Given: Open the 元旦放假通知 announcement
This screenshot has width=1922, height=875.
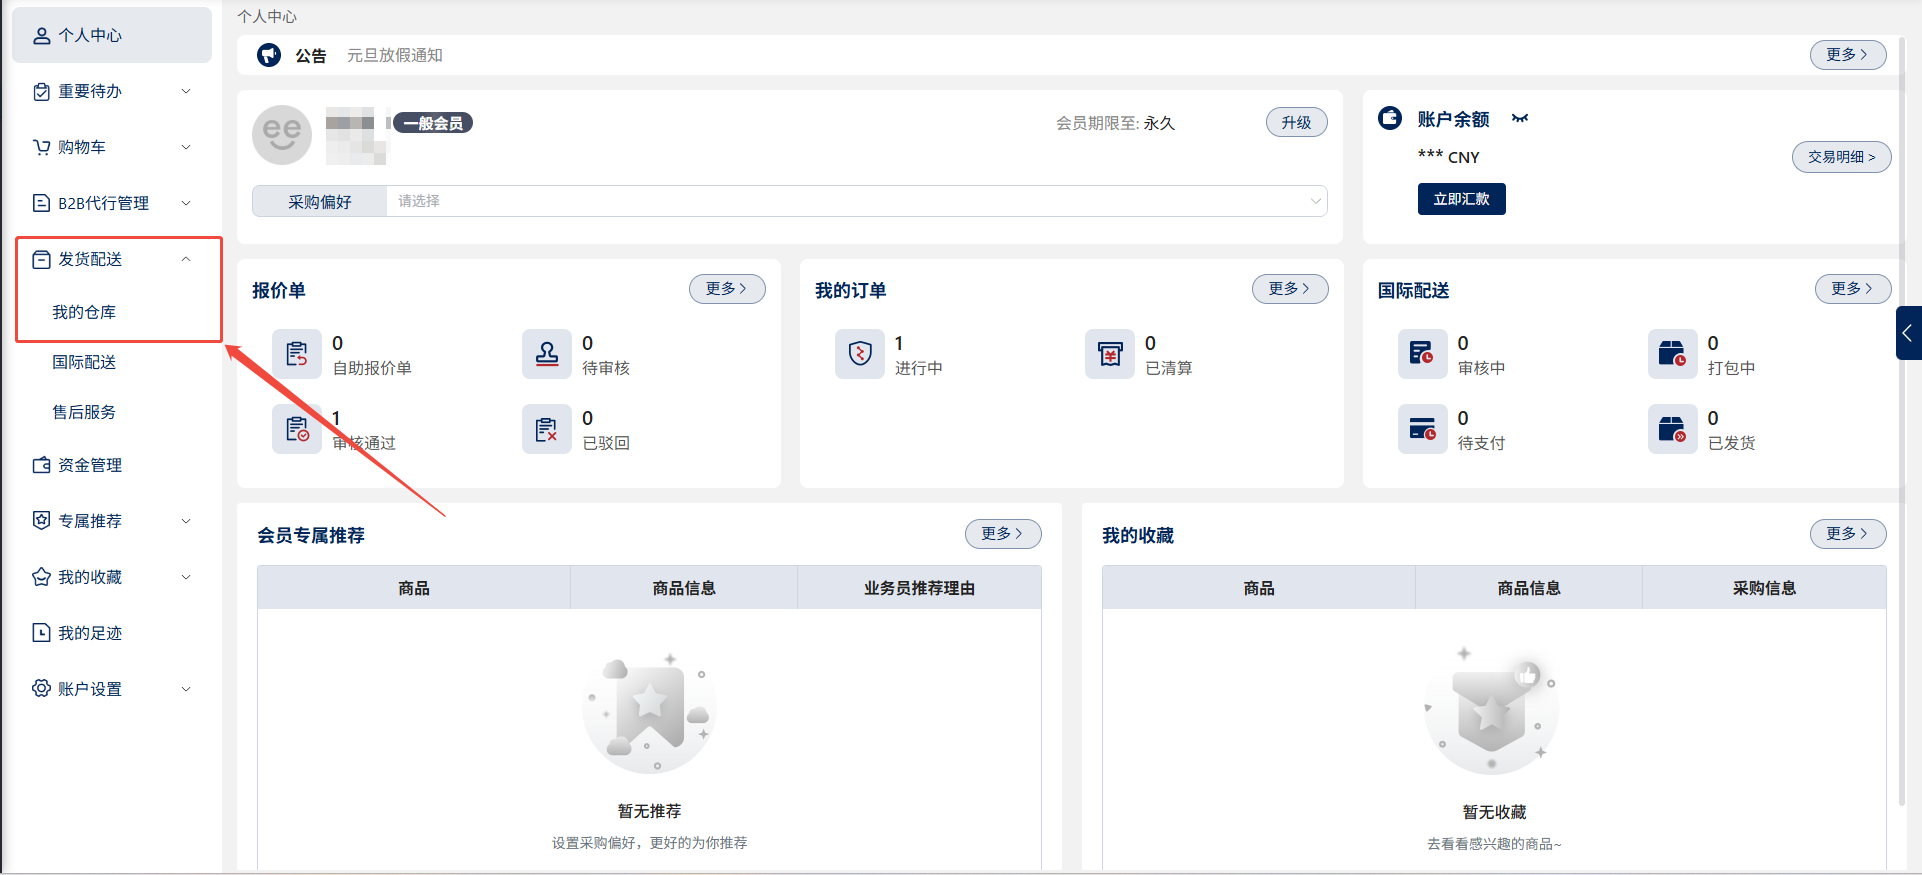Looking at the screenshot, I should coord(395,56).
